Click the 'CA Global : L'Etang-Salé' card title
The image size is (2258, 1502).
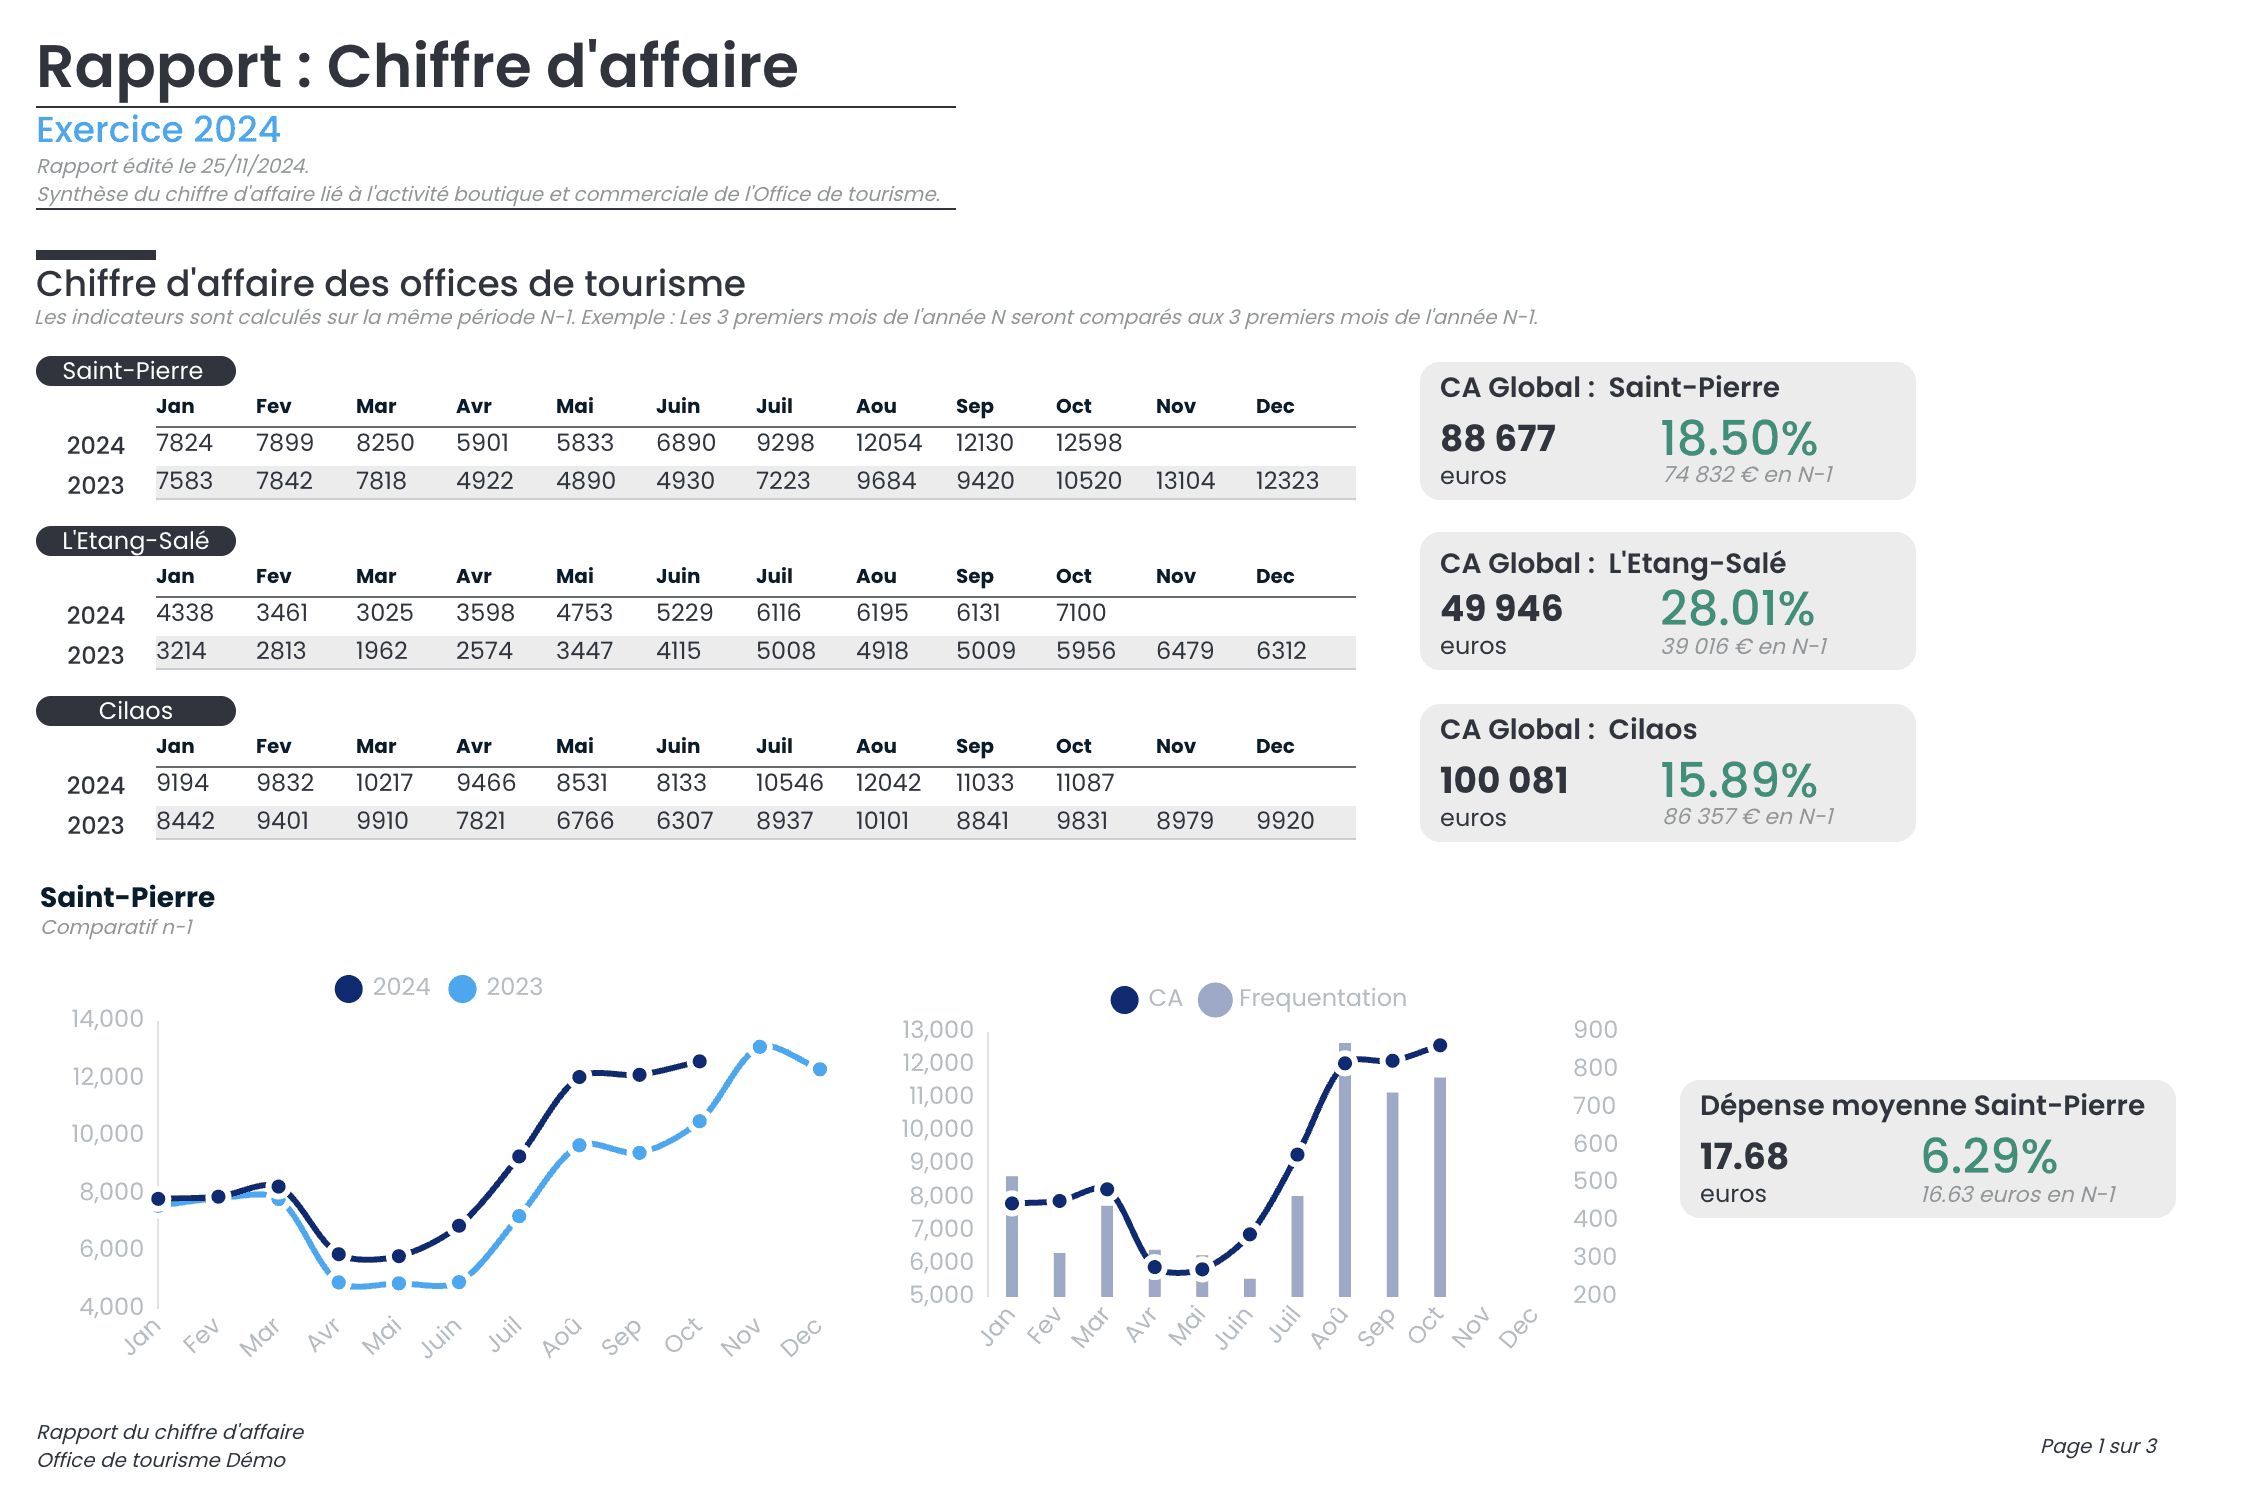(x=1613, y=564)
